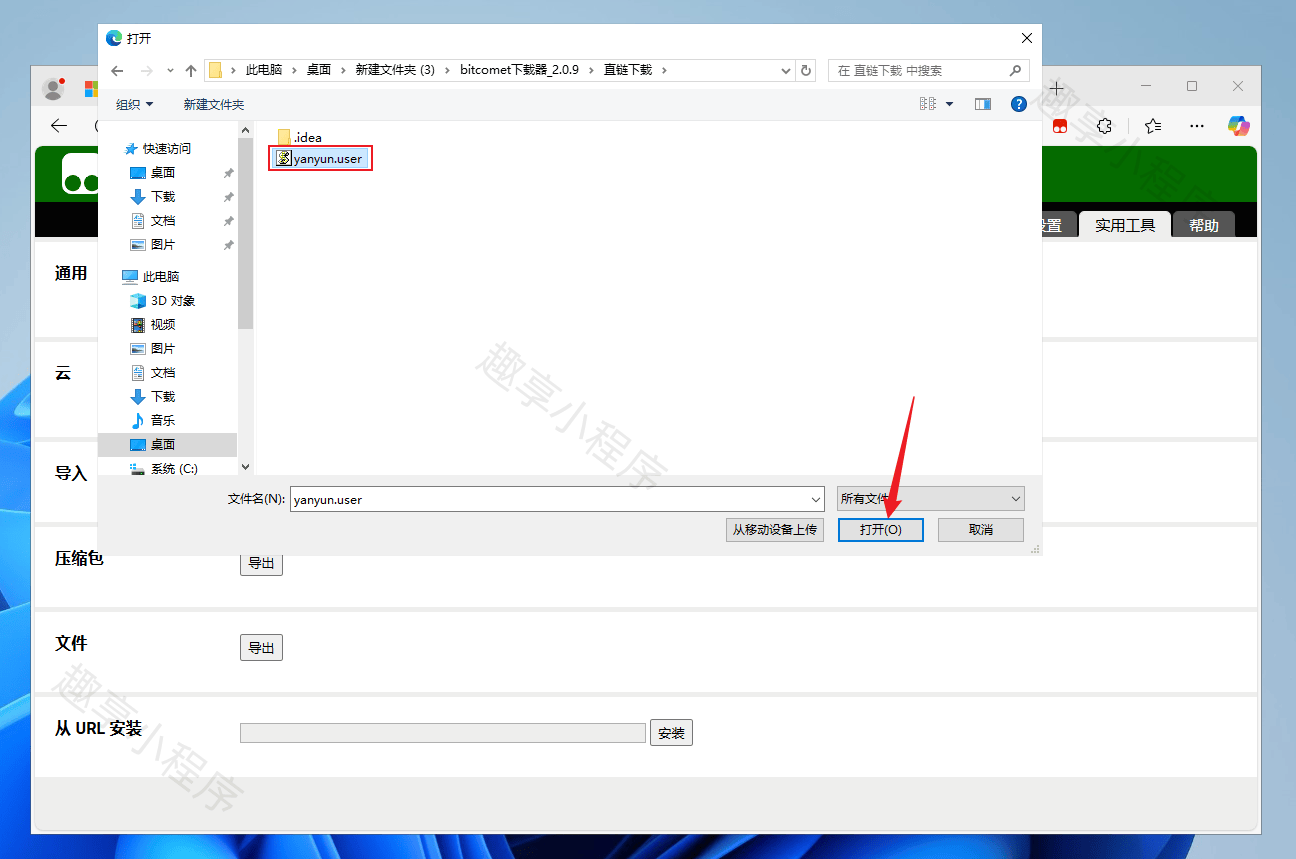
Task: Click the 取消 button
Action: [980, 530]
